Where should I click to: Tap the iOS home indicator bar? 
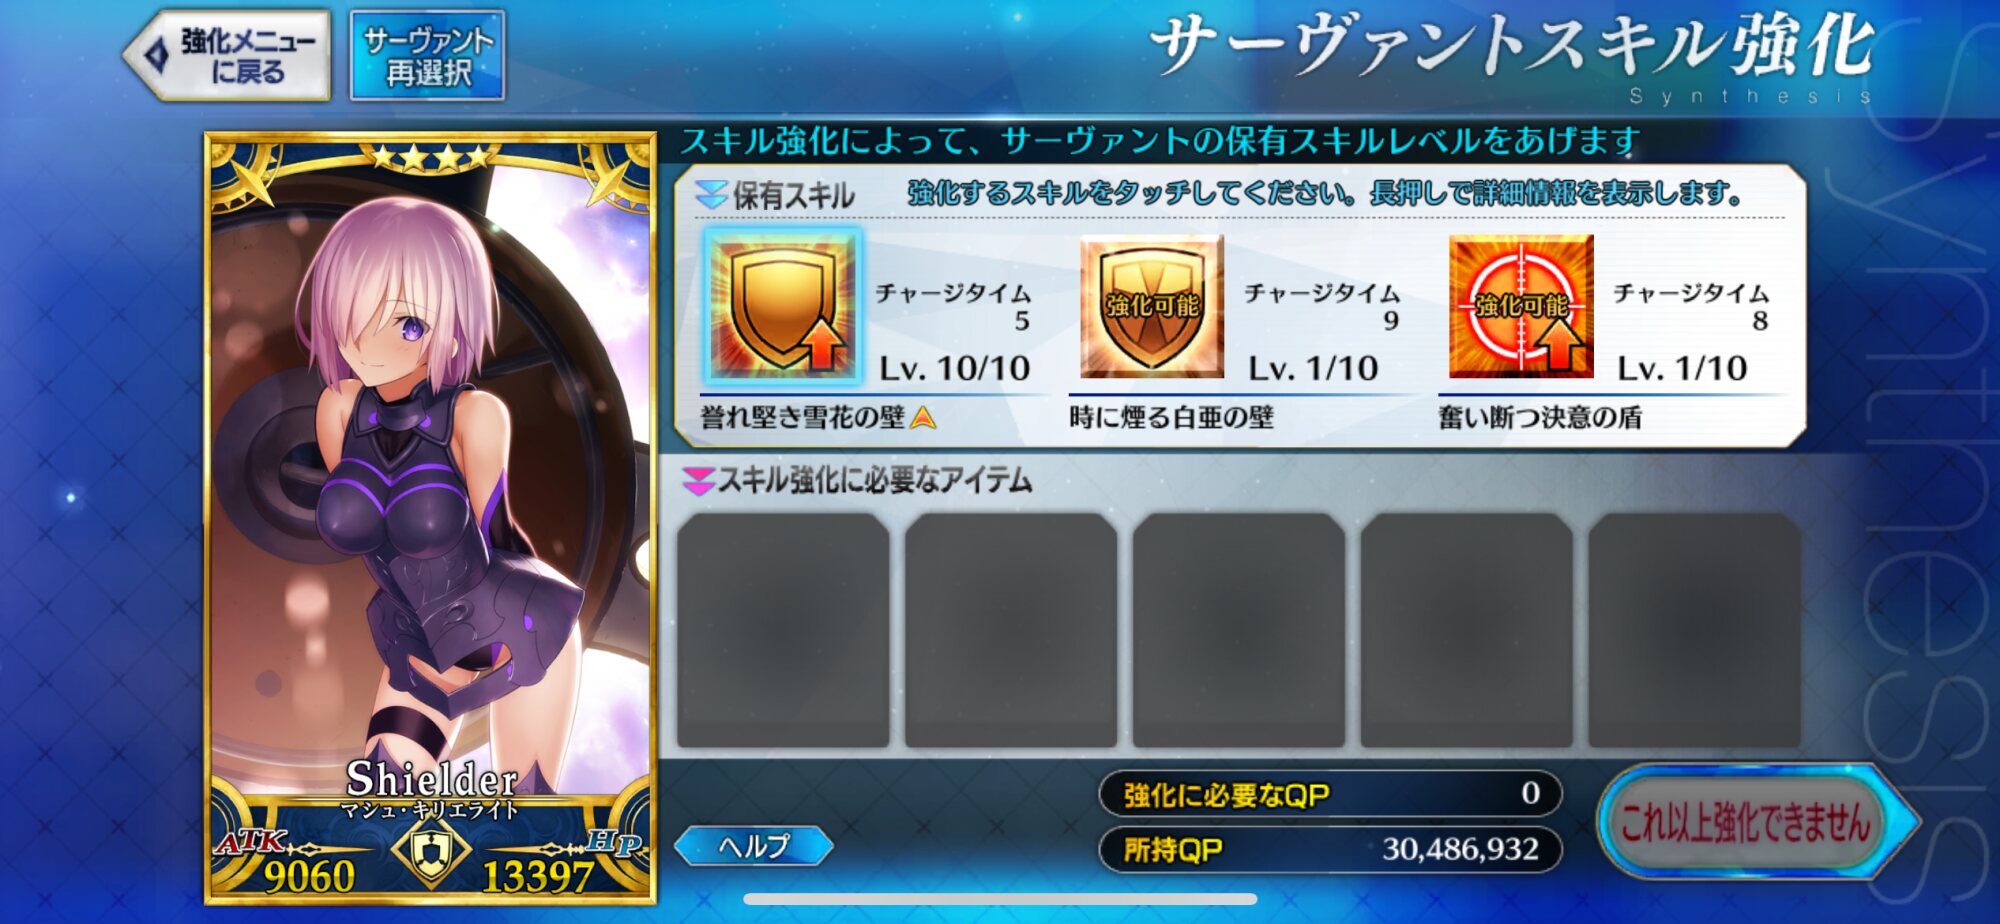click(x=1000, y=899)
